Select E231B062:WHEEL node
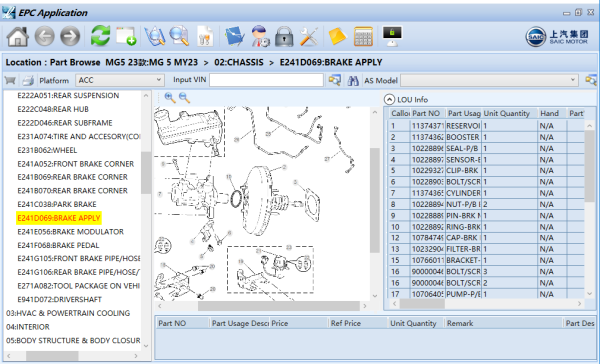 47,150
